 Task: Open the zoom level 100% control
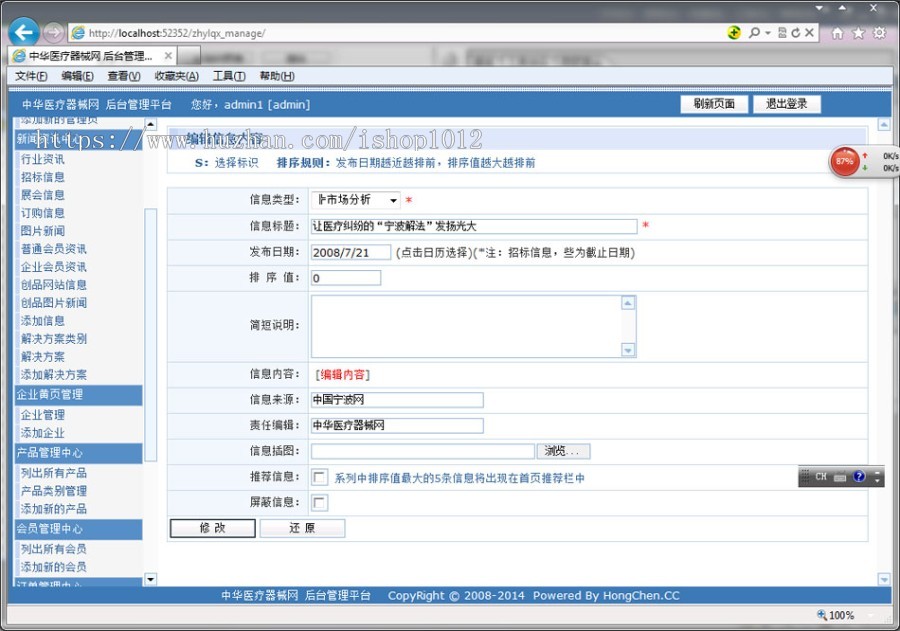(836, 615)
